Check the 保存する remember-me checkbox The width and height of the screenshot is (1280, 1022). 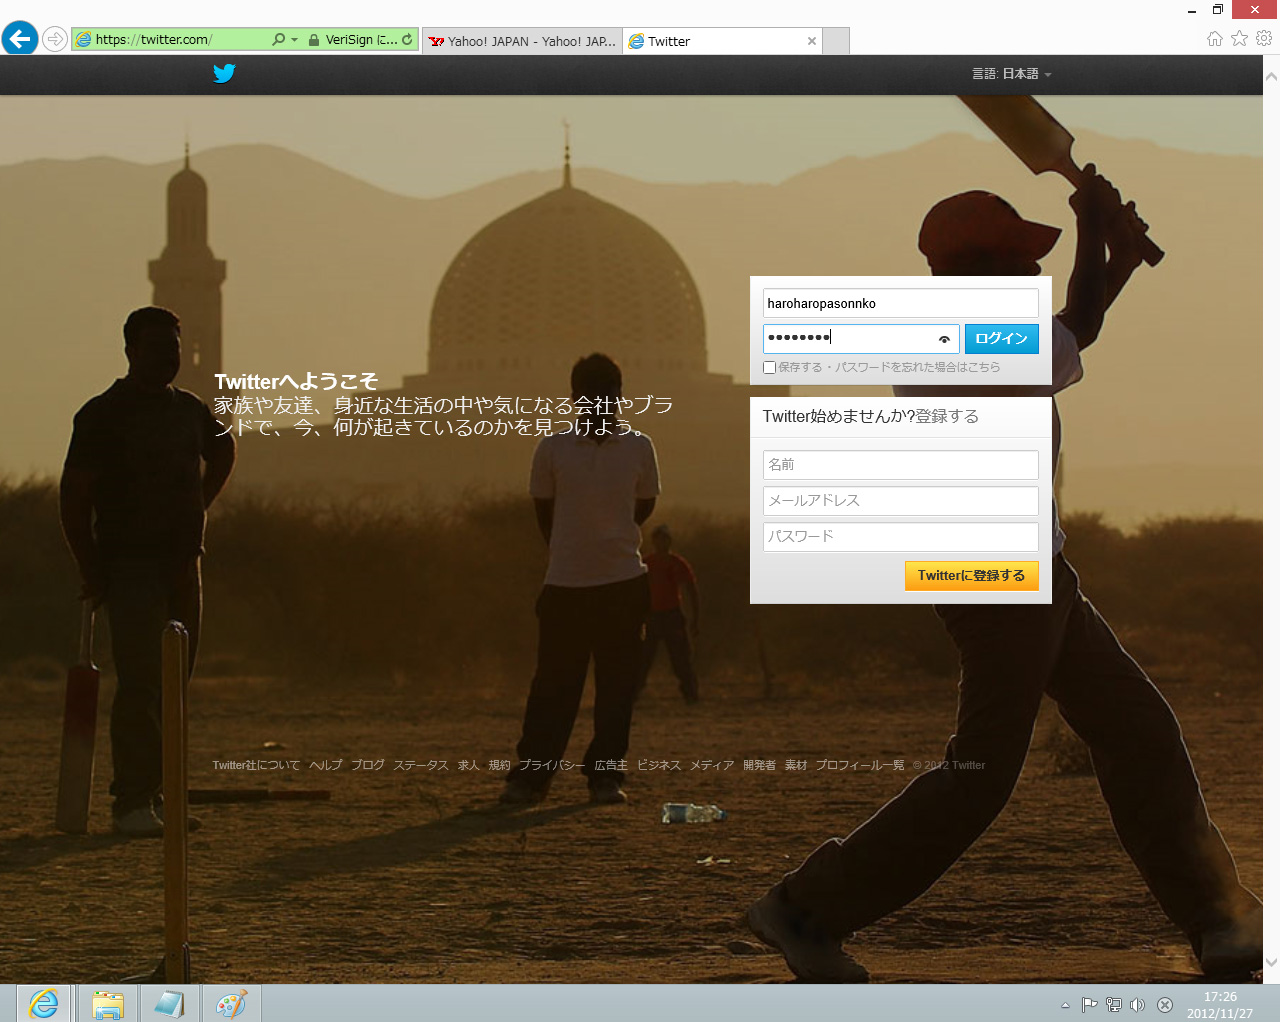coord(769,367)
